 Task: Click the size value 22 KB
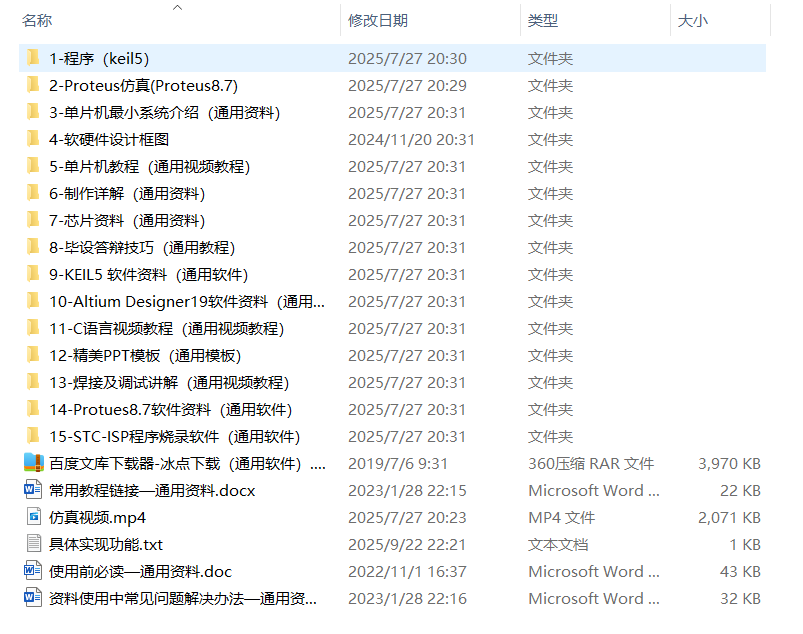pyautogui.click(x=741, y=491)
